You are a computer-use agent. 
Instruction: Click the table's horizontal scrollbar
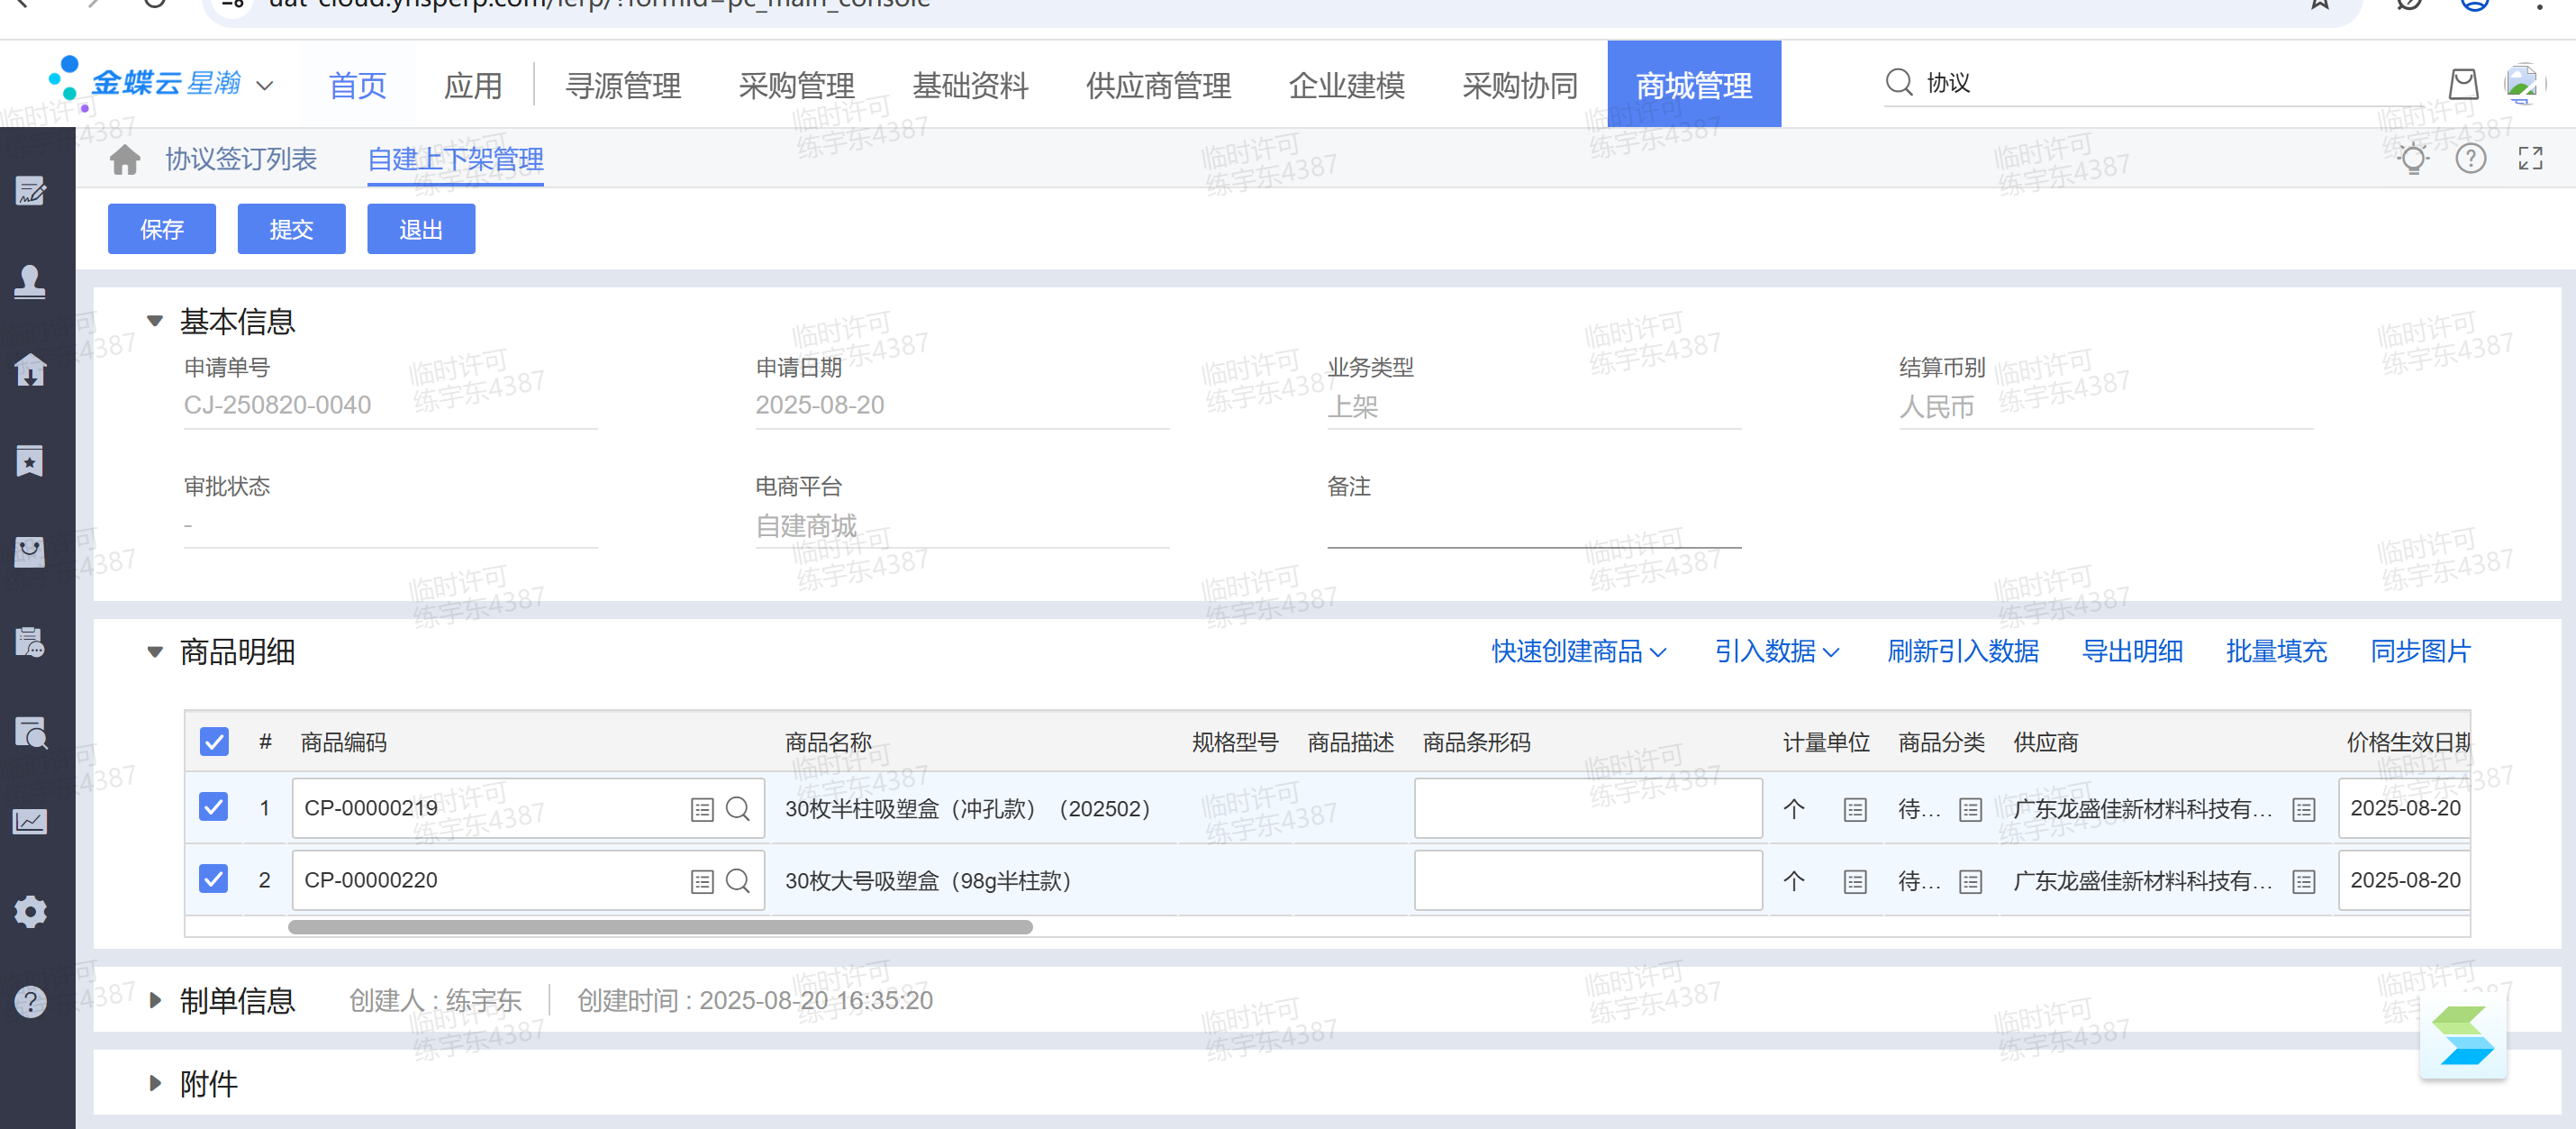pyautogui.click(x=660, y=927)
